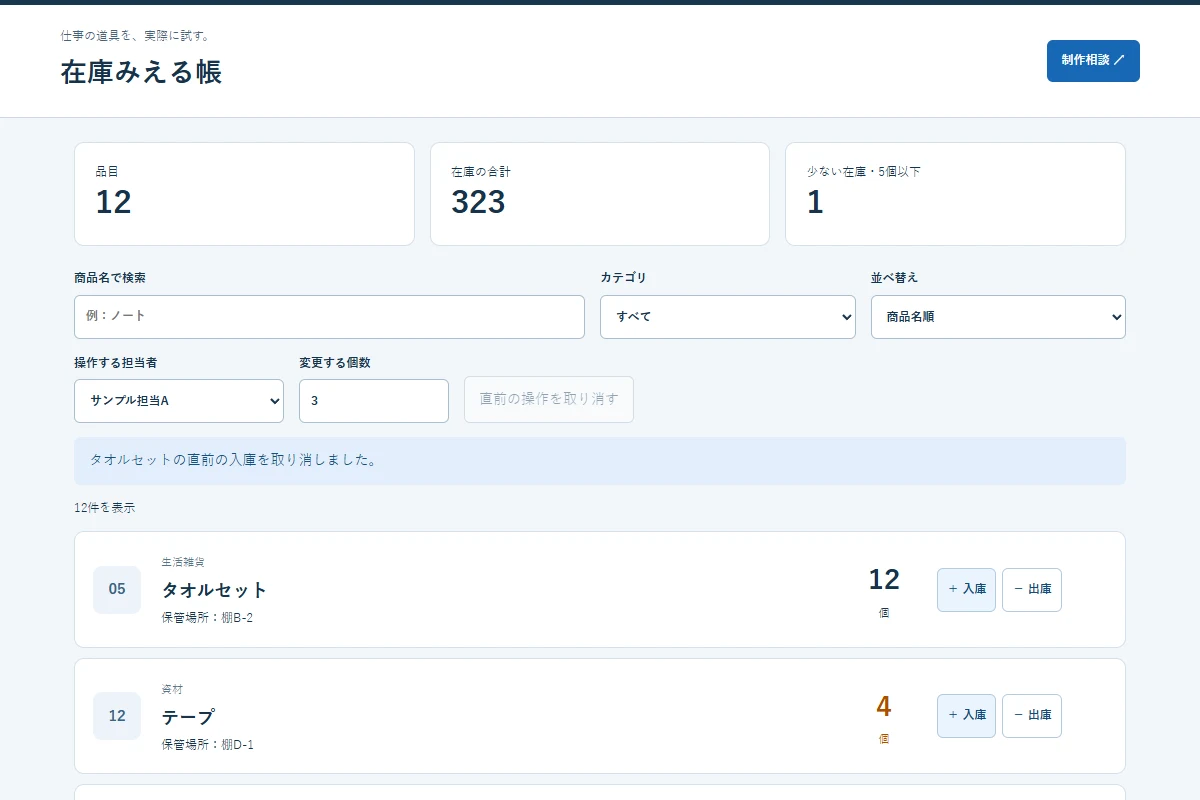Click the 生活雑貨 category label
The image size is (1200, 800).
coord(183,562)
